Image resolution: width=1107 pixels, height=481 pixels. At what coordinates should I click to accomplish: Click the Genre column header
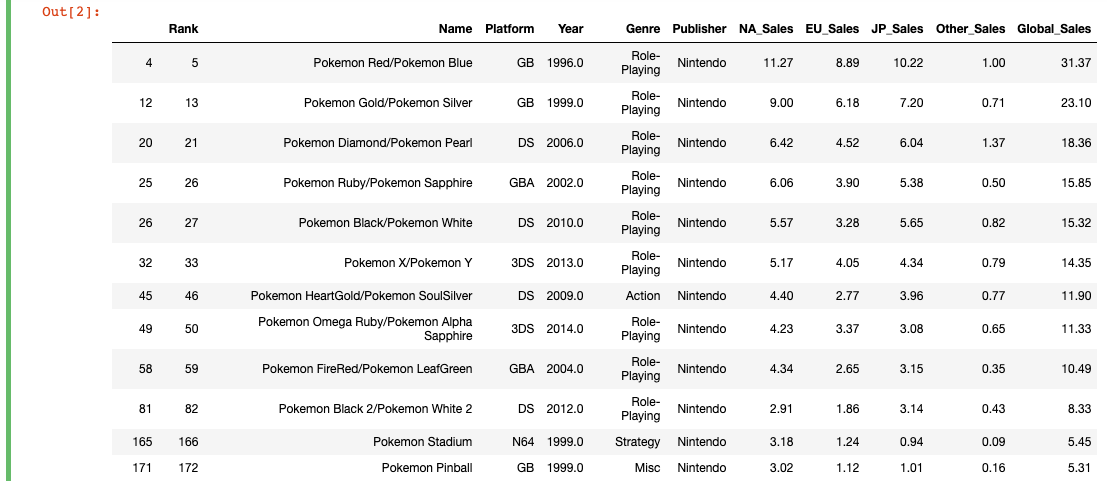click(643, 29)
